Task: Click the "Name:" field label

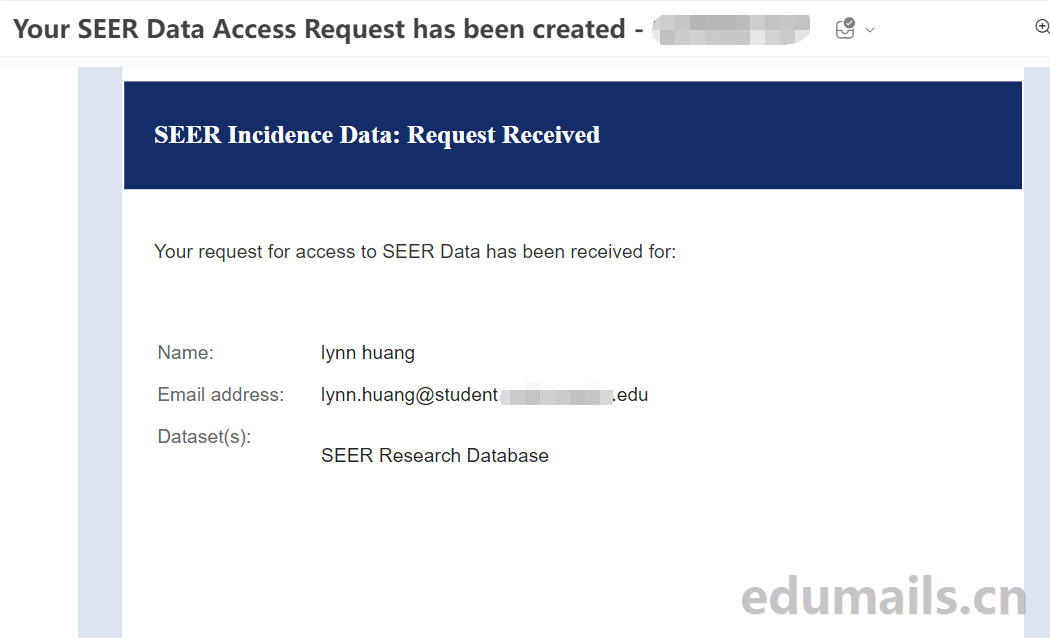Action: [x=186, y=353]
